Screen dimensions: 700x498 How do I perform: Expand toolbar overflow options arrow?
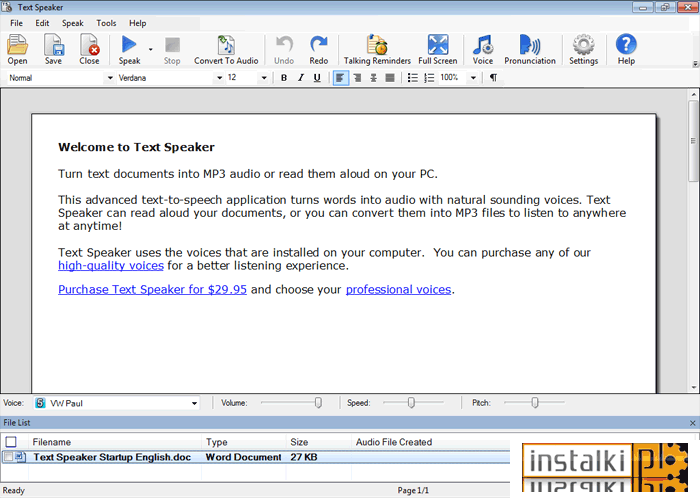695,64
